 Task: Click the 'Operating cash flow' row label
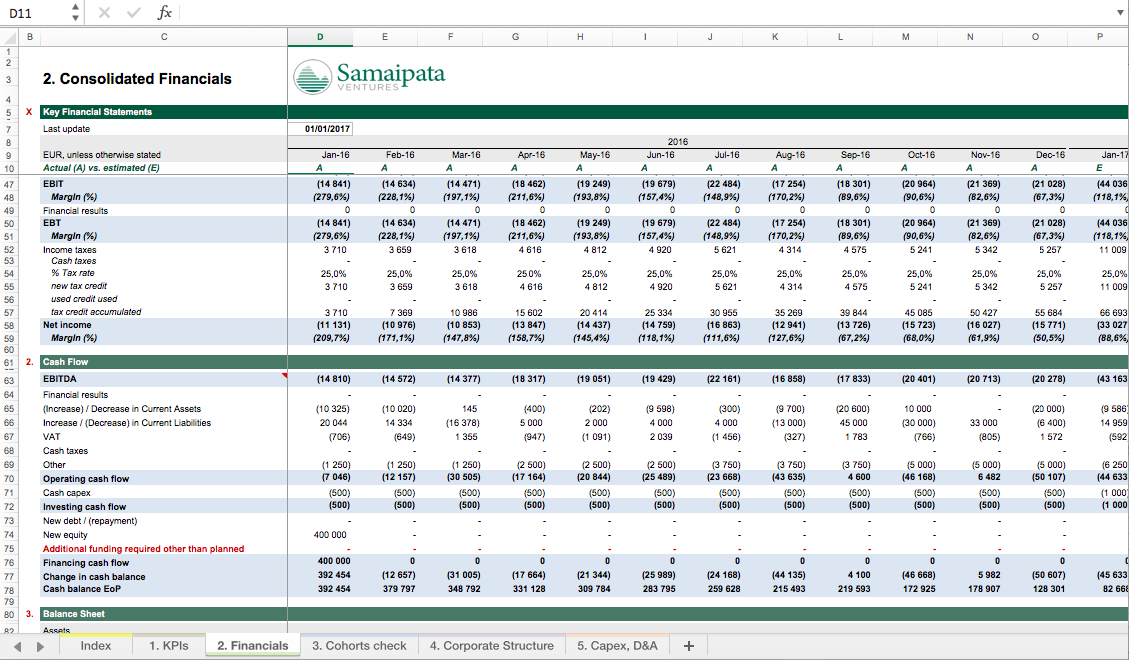86,479
